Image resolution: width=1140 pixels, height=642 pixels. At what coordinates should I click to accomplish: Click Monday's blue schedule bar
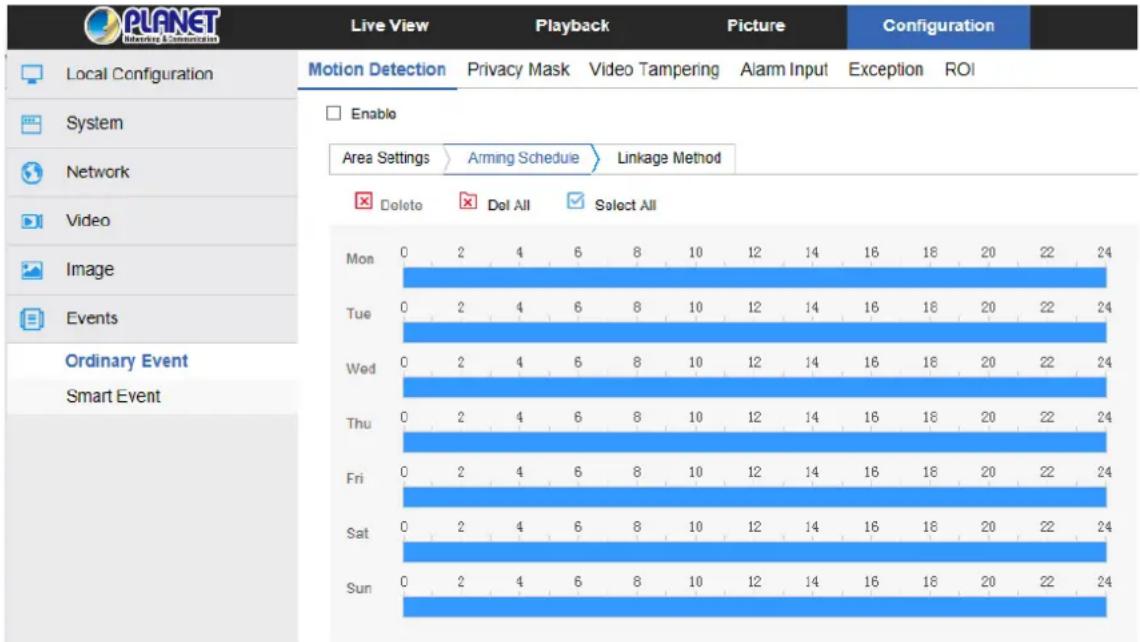[755, 277]
